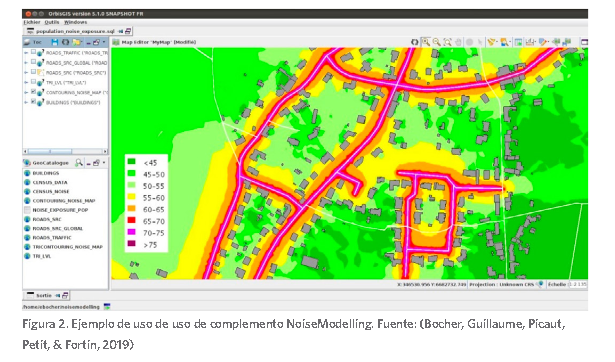The width and height of the screenshot is (615, 362).
Task: Click the previous map extent icon
Action: (556, 42)
